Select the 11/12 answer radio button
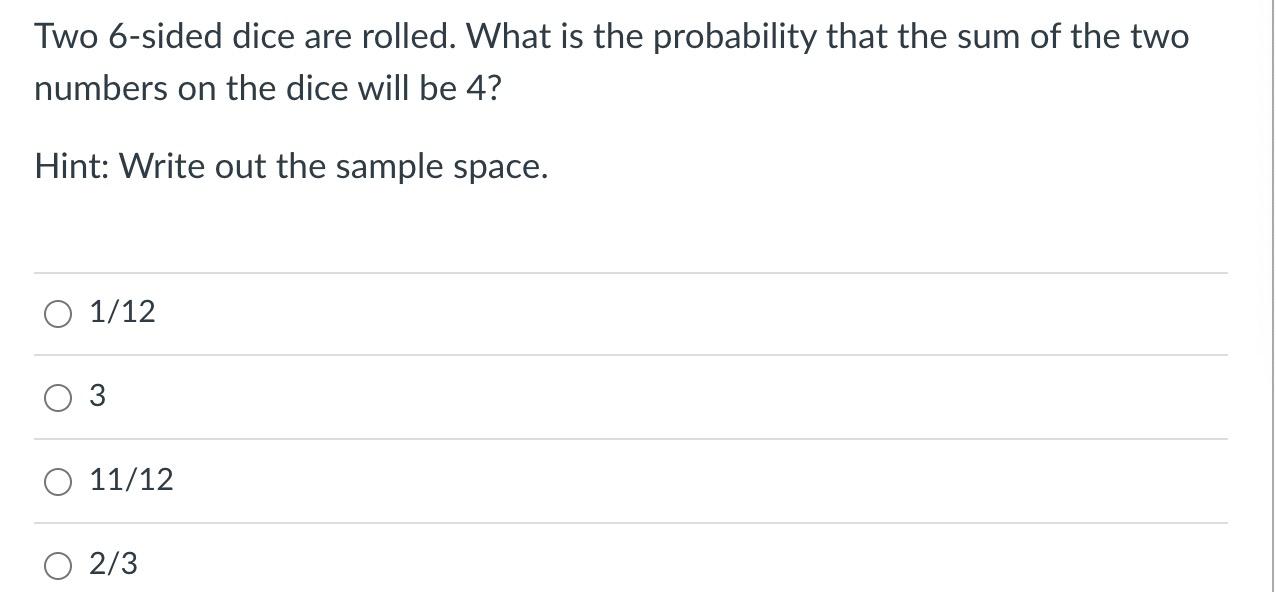 click(x=58, y=481)
